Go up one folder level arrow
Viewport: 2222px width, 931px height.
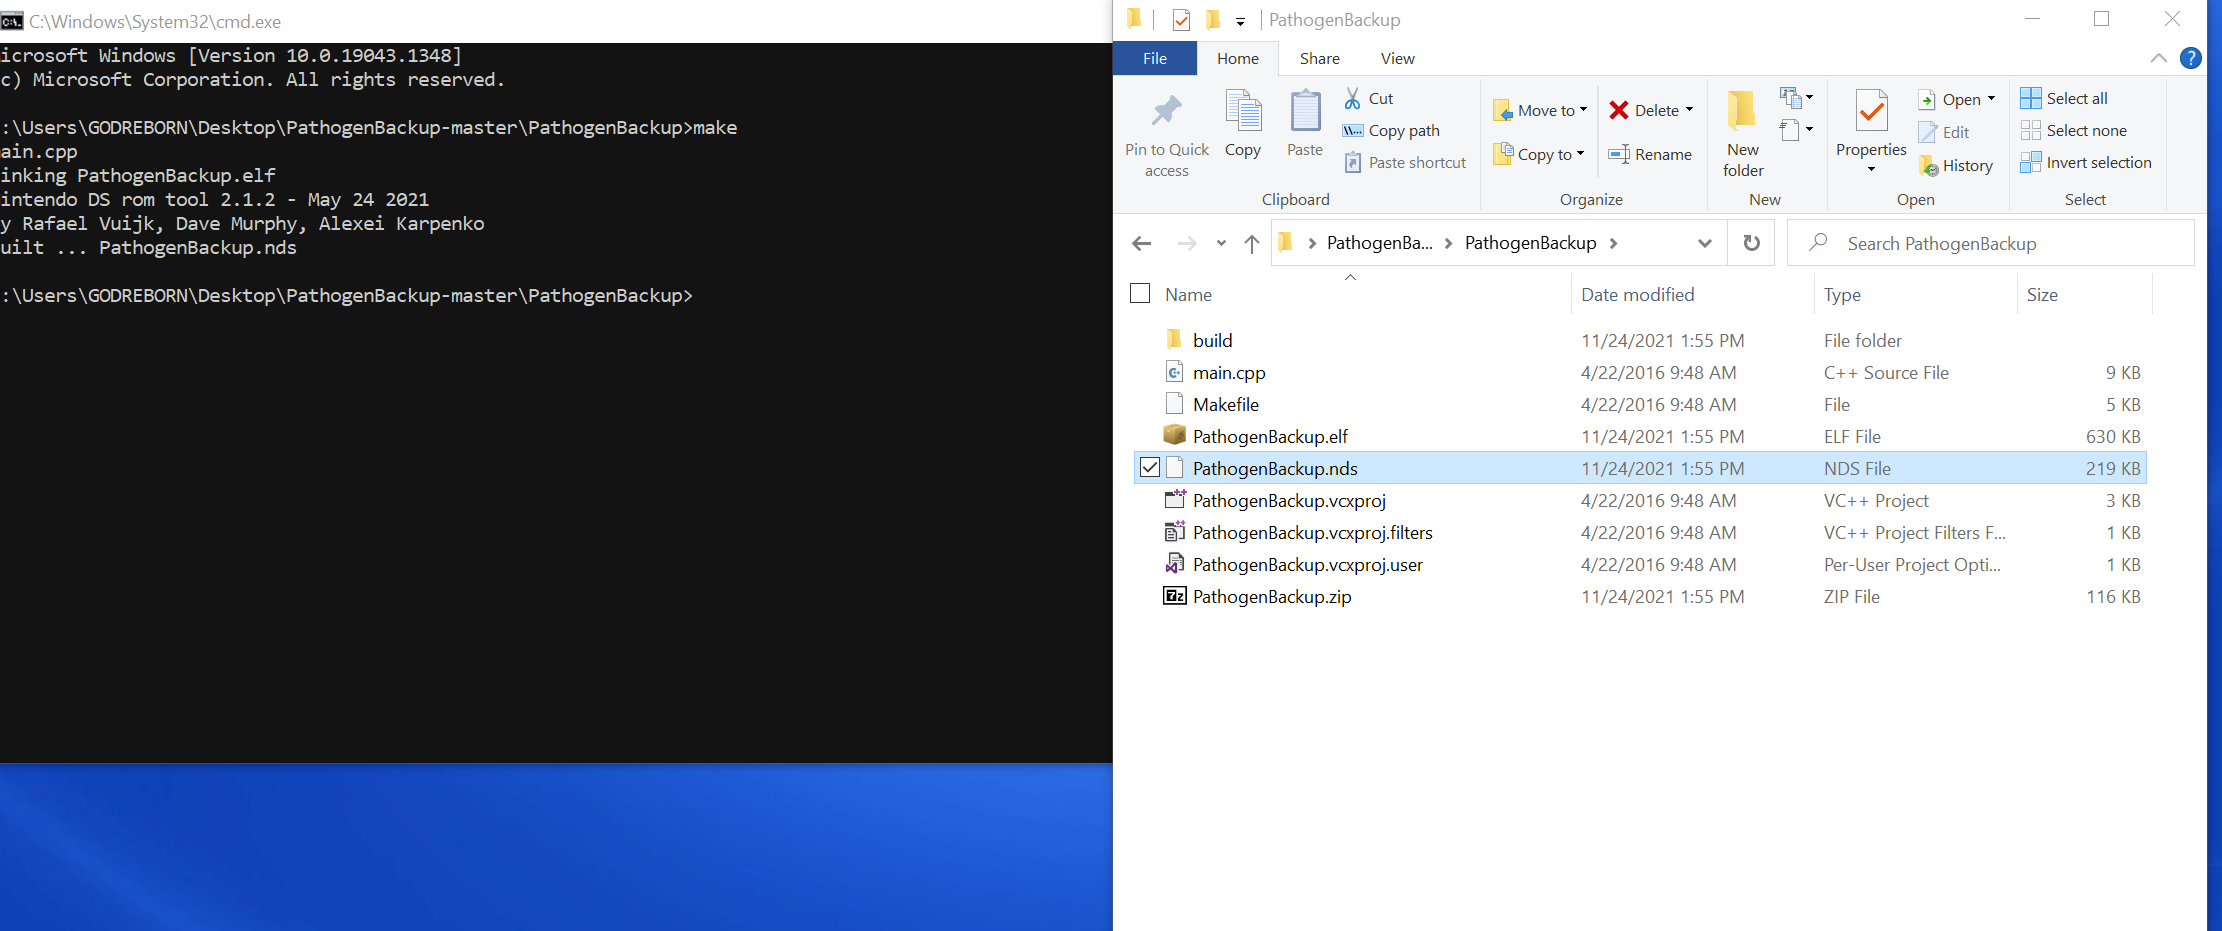[x=1251, y=243]
